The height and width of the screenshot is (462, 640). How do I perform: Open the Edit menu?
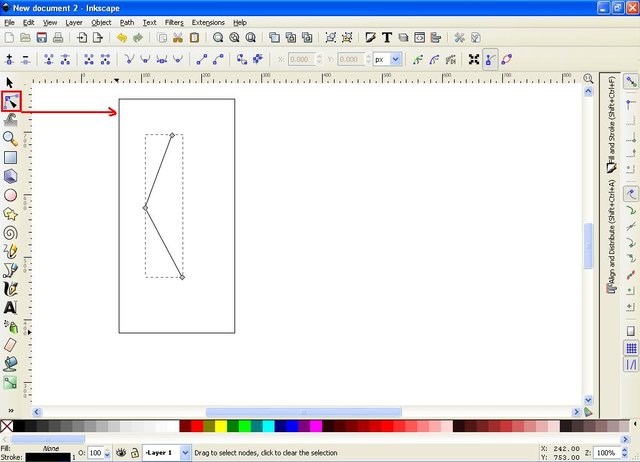(x=29, y=23)
